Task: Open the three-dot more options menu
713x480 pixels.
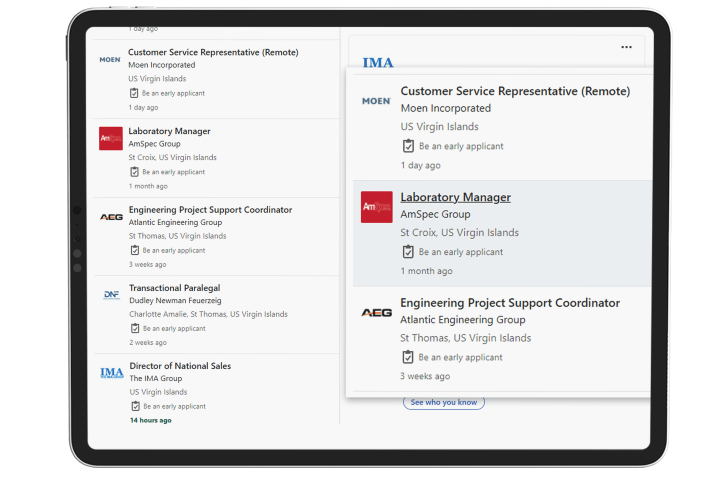Action: 626,47
